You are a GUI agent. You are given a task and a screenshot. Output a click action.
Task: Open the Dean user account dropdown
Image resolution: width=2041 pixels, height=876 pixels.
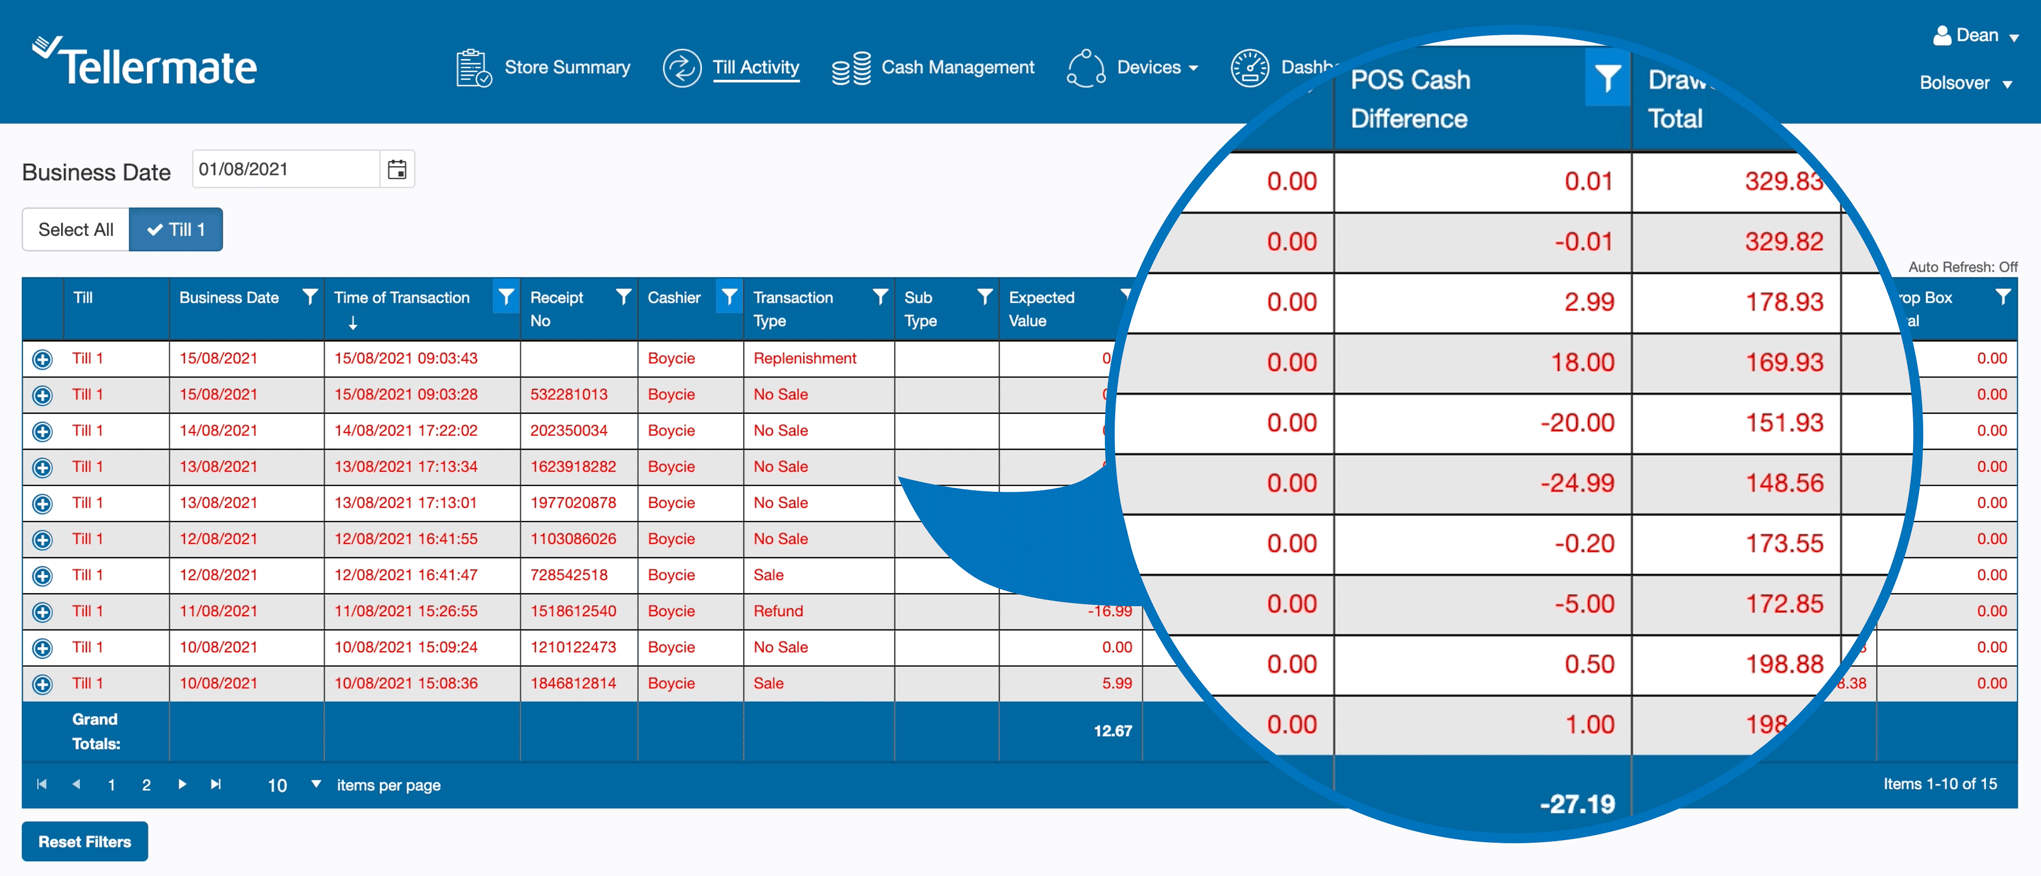[1976, 36]
